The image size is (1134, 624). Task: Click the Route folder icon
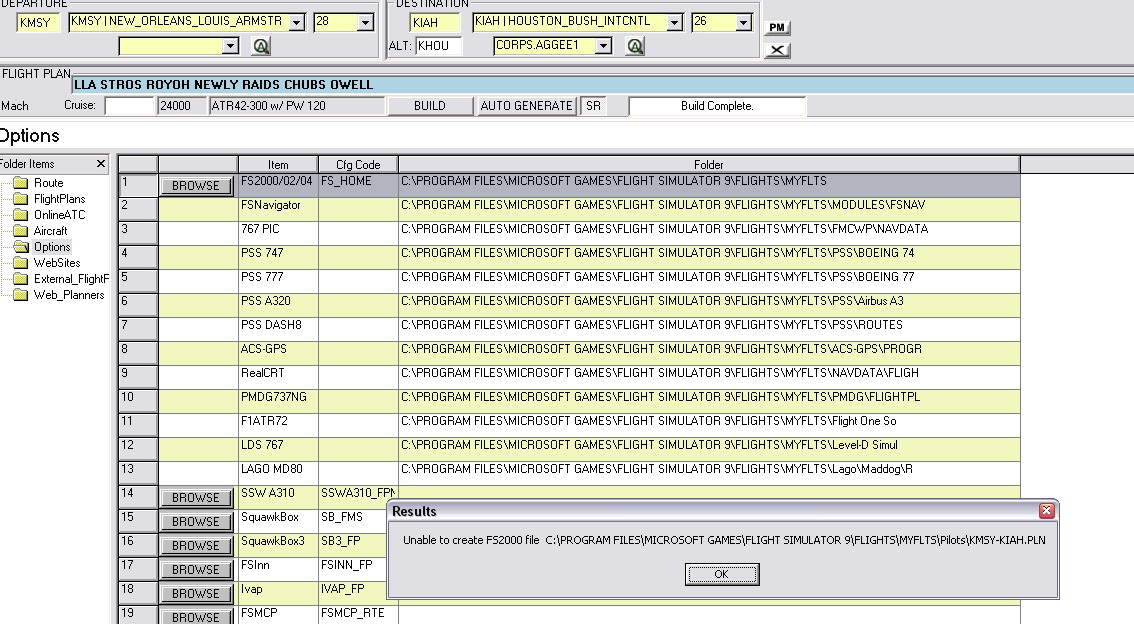[21, 183]
